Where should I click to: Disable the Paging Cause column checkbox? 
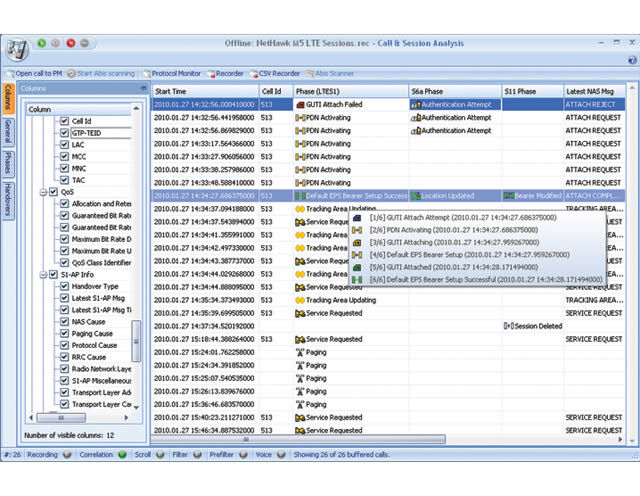[64, 334]
